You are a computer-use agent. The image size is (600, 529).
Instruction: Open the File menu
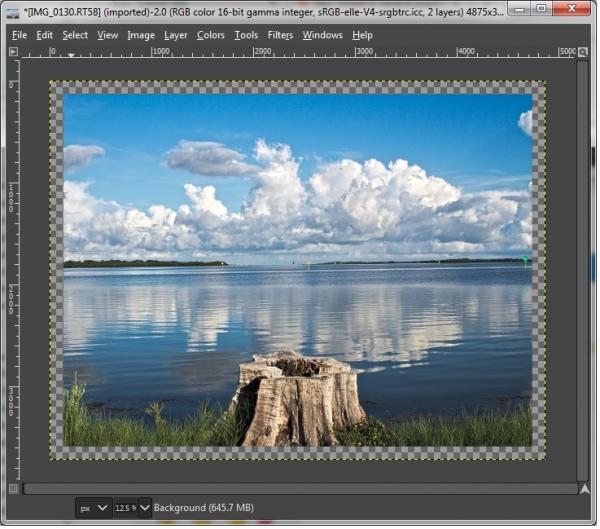pyautogui.click(x=20, y=35)
